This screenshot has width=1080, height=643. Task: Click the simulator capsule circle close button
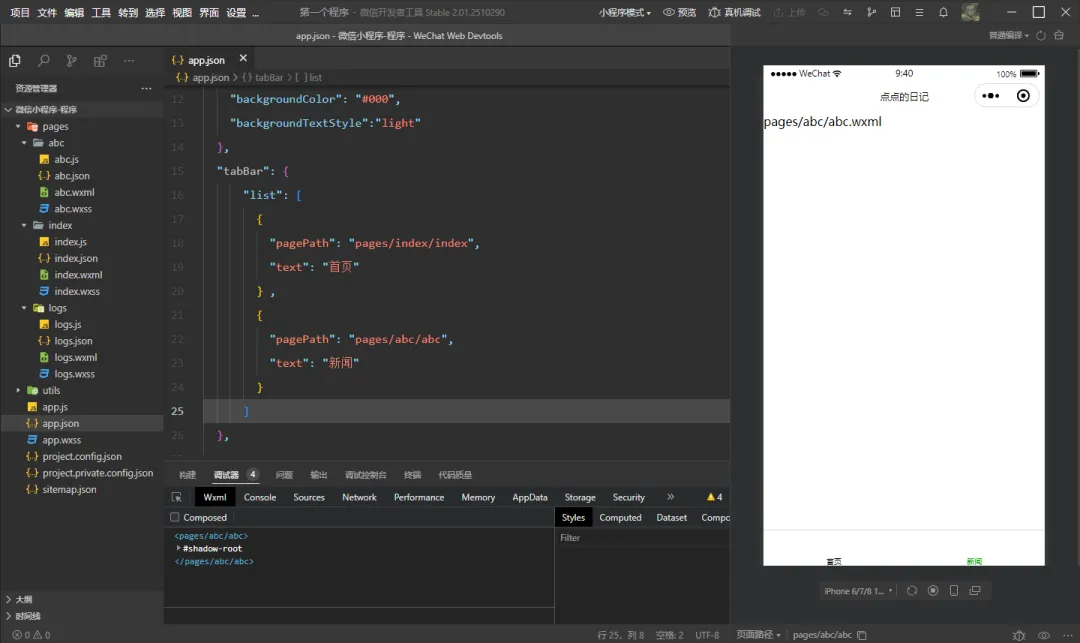click(1024, 96)
